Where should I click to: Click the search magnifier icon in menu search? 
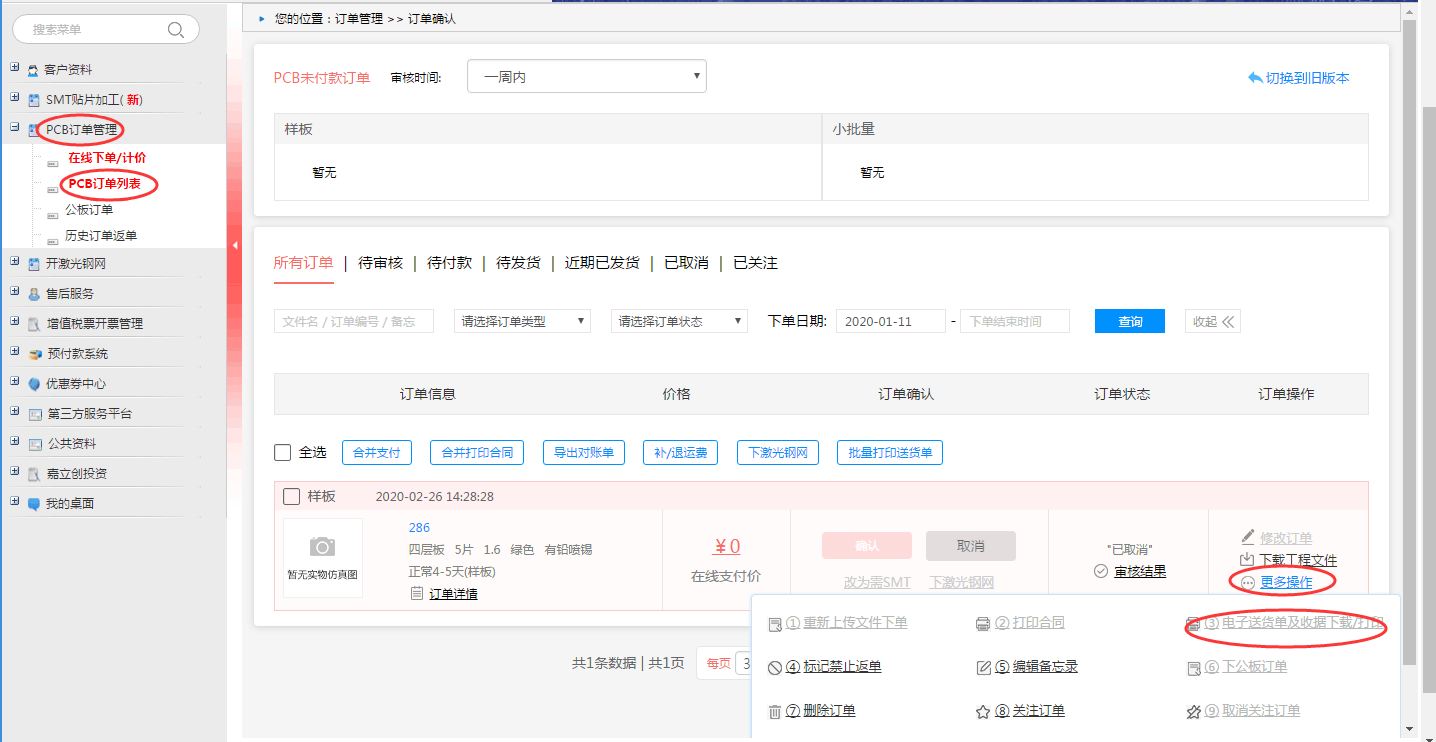176,30
